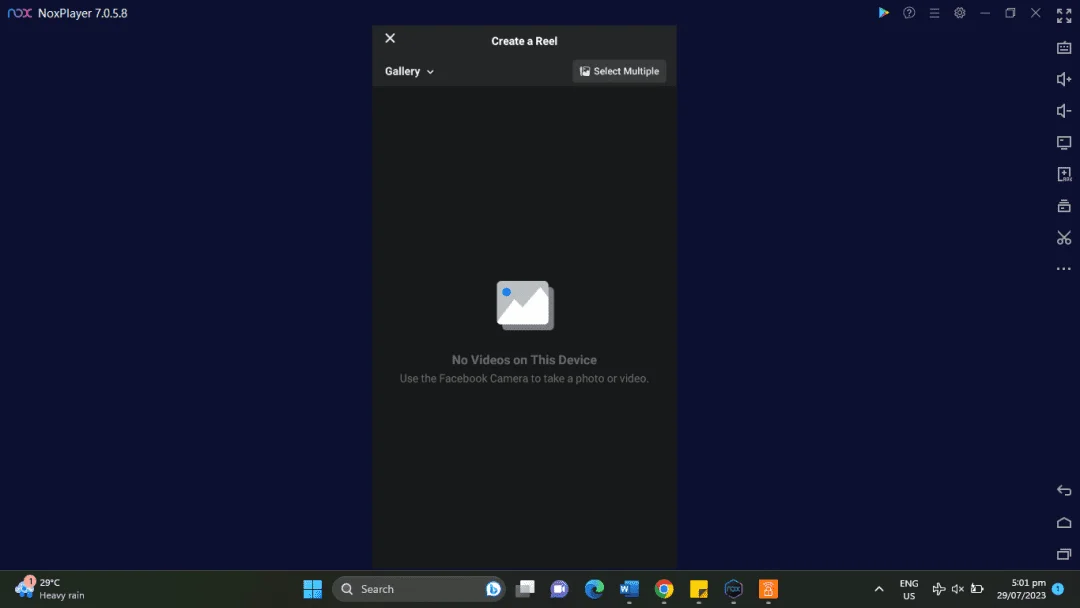Focus the Nox app in taskbar
1080x608 pixels.
click(x=734, y=589)
